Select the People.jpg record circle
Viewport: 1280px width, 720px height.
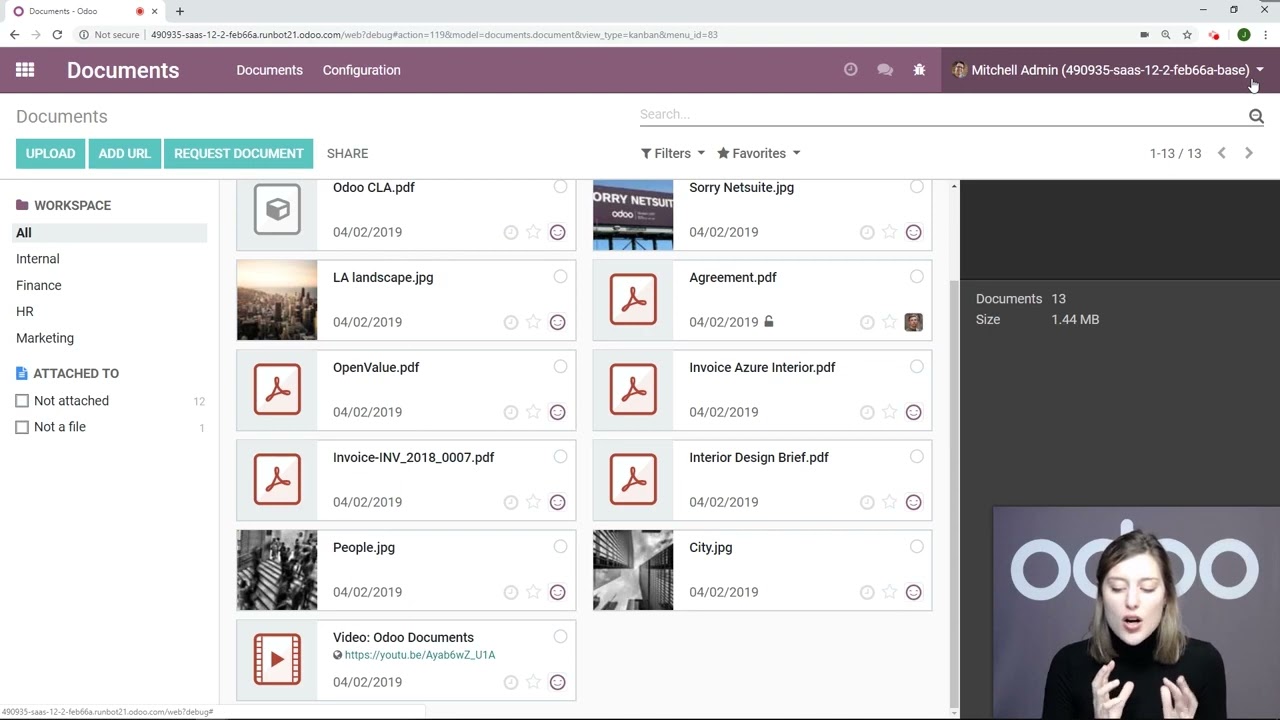(560, 547)
